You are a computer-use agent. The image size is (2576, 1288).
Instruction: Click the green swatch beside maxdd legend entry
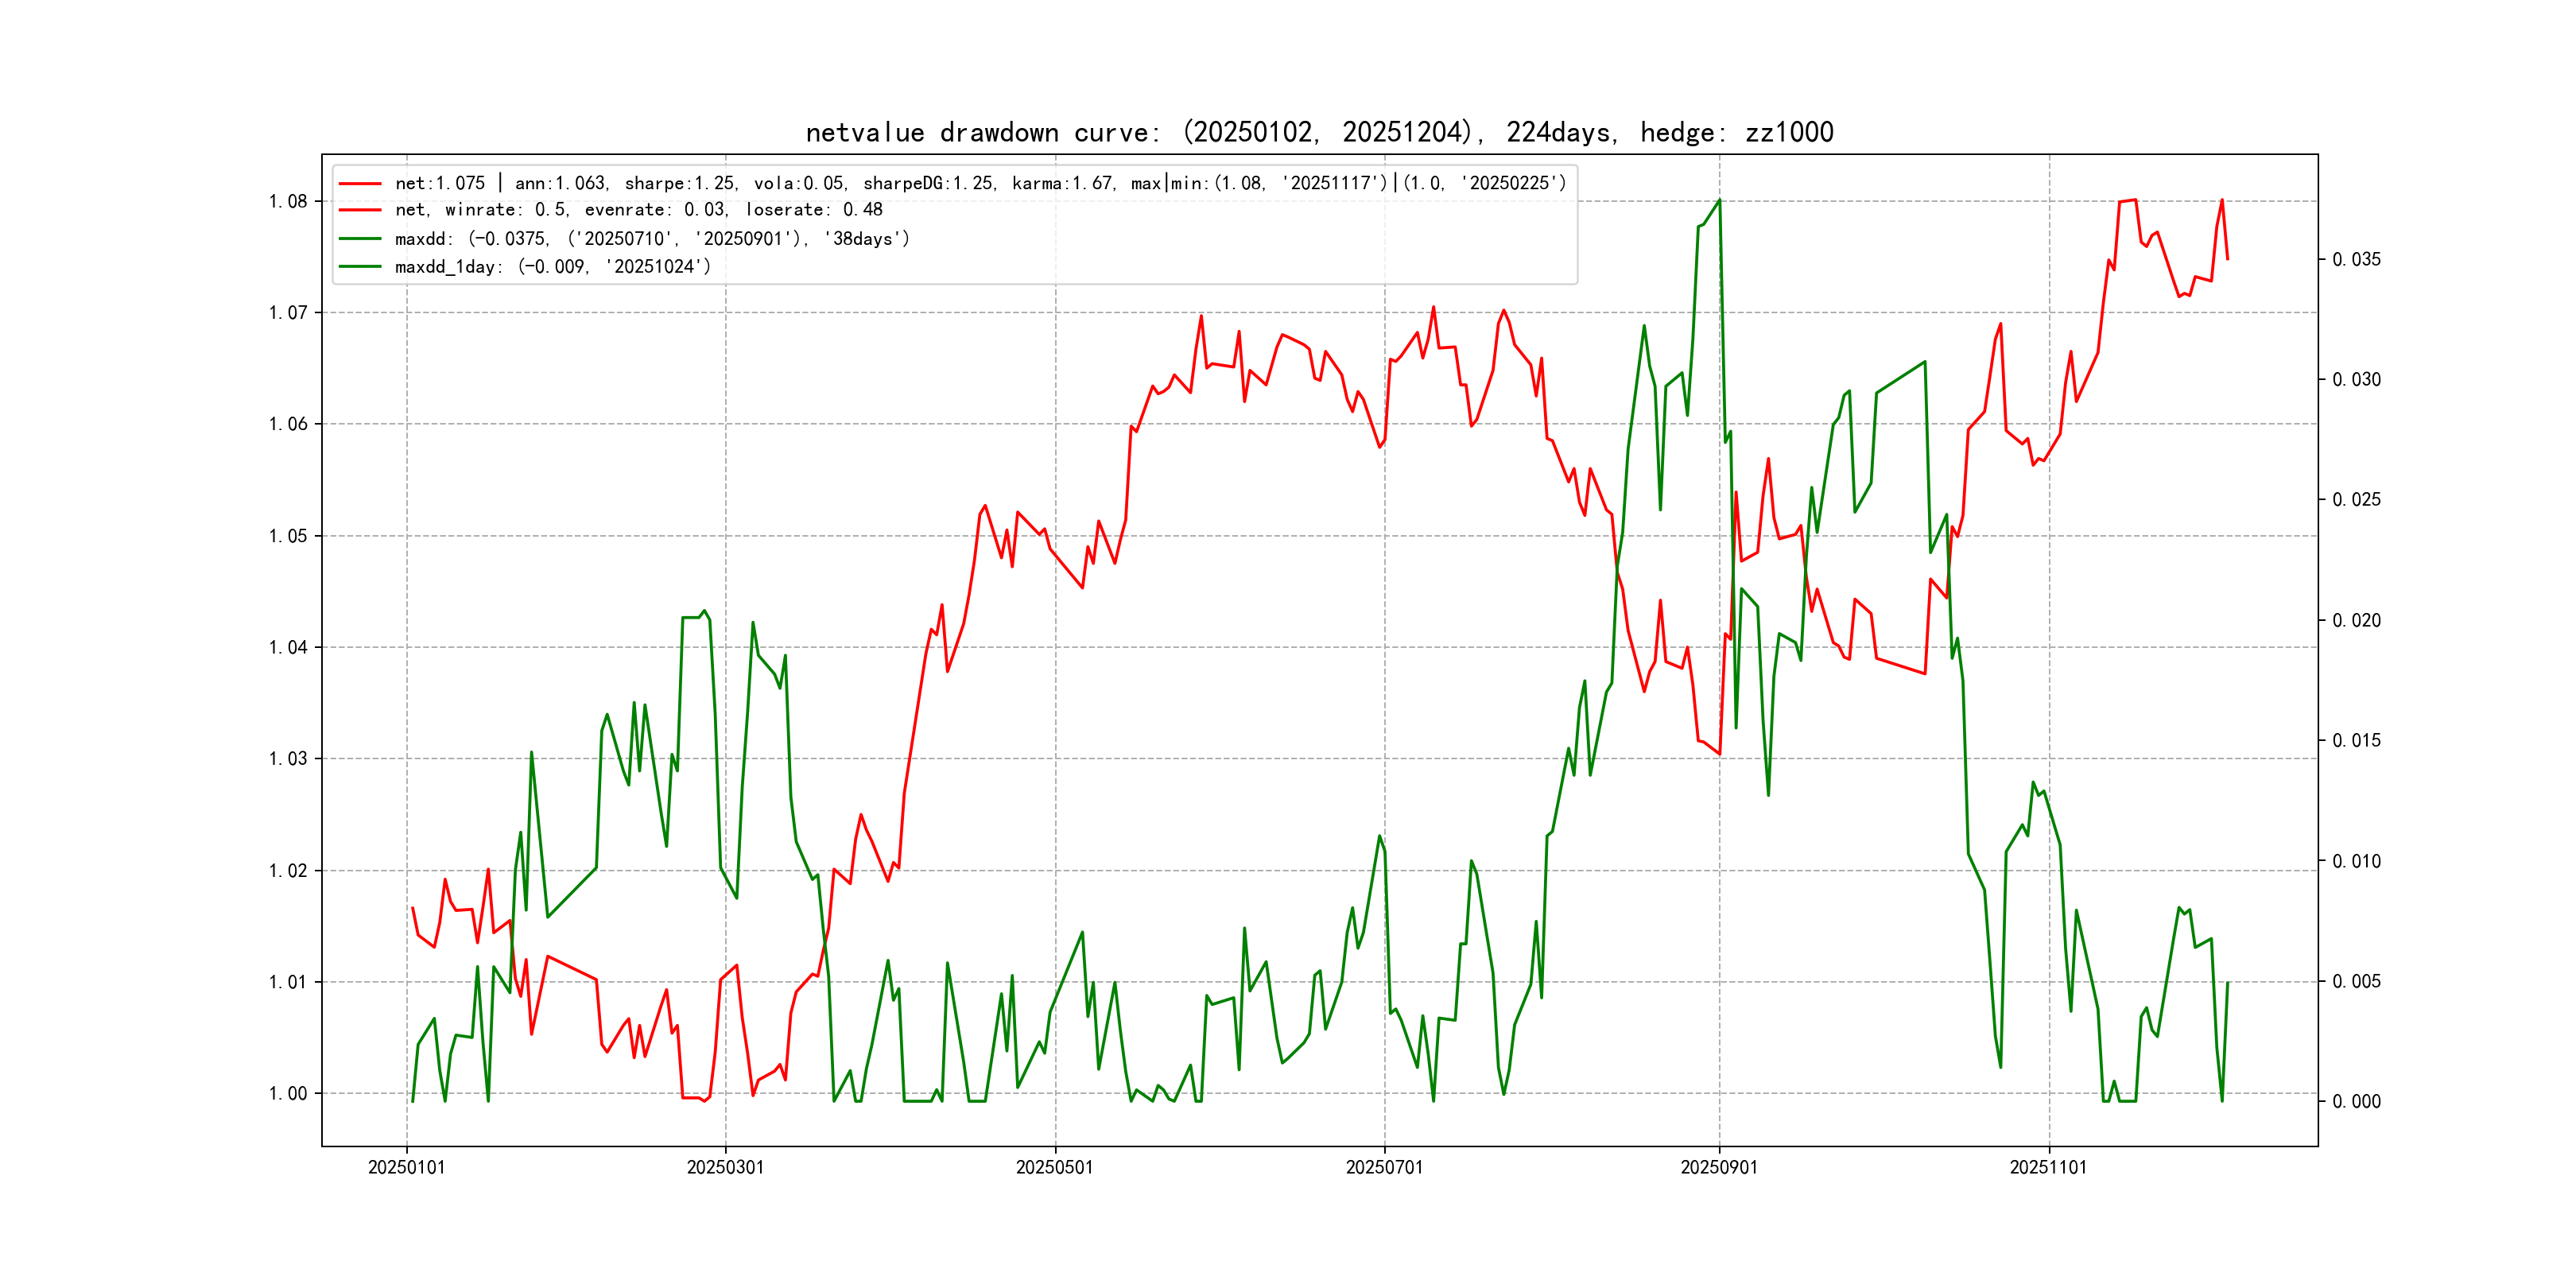(x=360, y=239)
